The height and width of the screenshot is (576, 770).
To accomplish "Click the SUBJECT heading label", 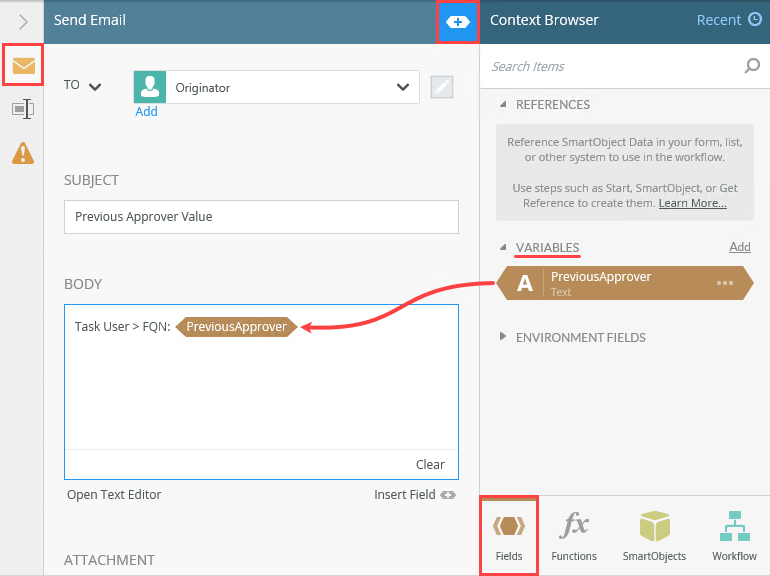I will coord(91,180).
